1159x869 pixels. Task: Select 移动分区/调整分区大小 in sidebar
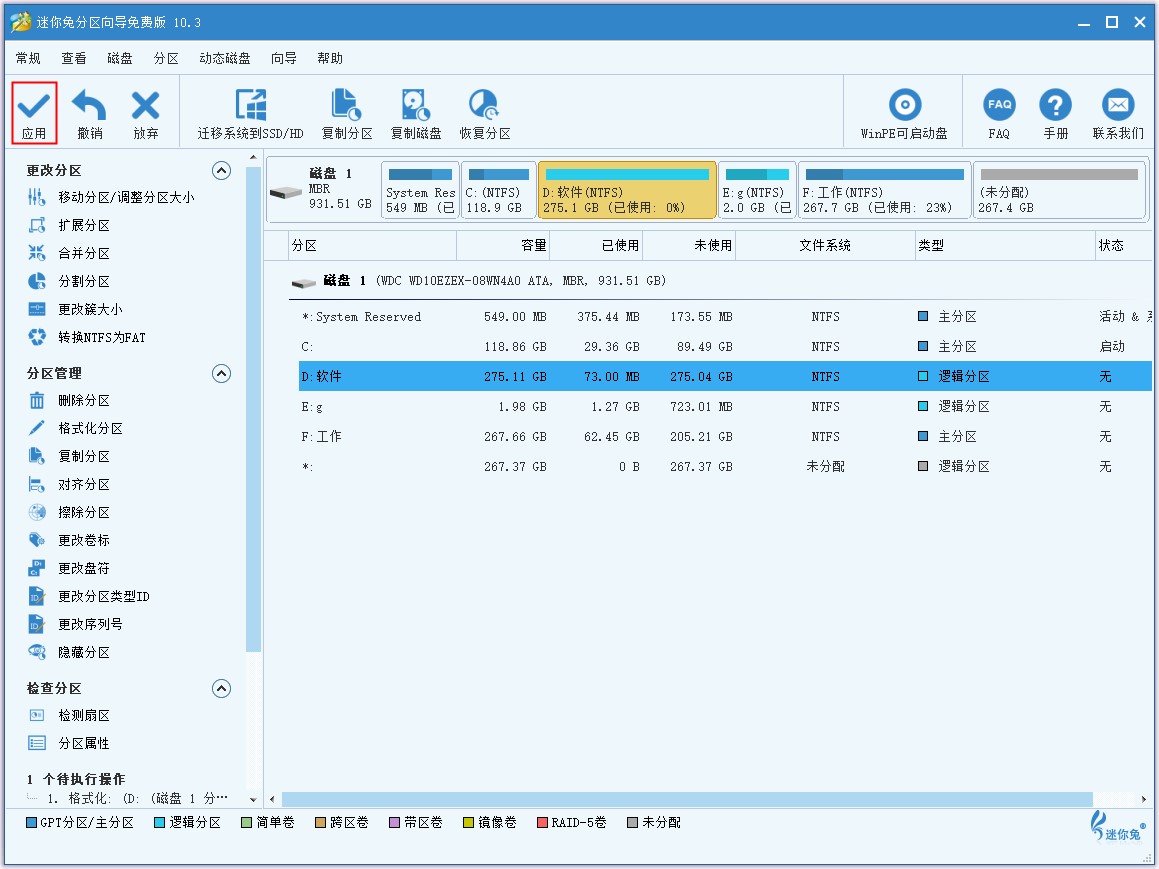coord(126,197)
